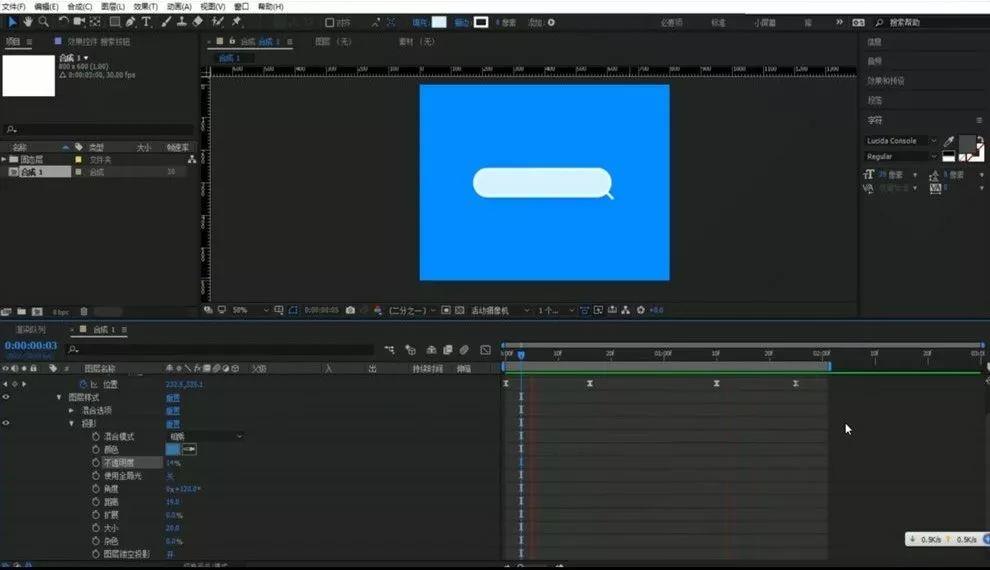990x570 pixels.
Task: Click frame blending icon in timeline header
Action: tap(448, 350)
